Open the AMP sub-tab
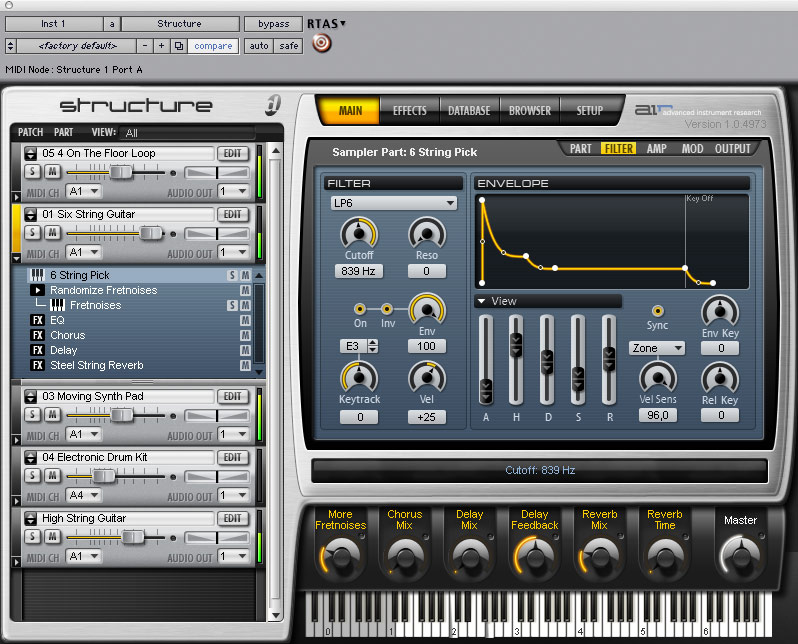Image resolution: width=798 pixels, height=644 pixels. click(657, 149)
